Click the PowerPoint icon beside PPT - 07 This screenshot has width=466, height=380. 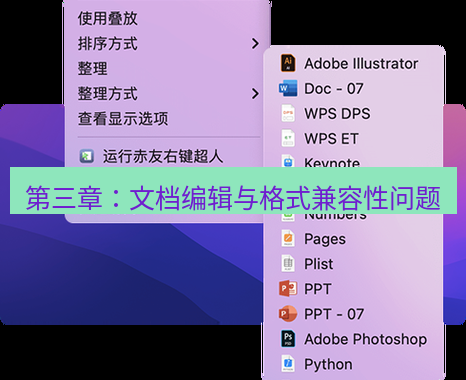288,314
